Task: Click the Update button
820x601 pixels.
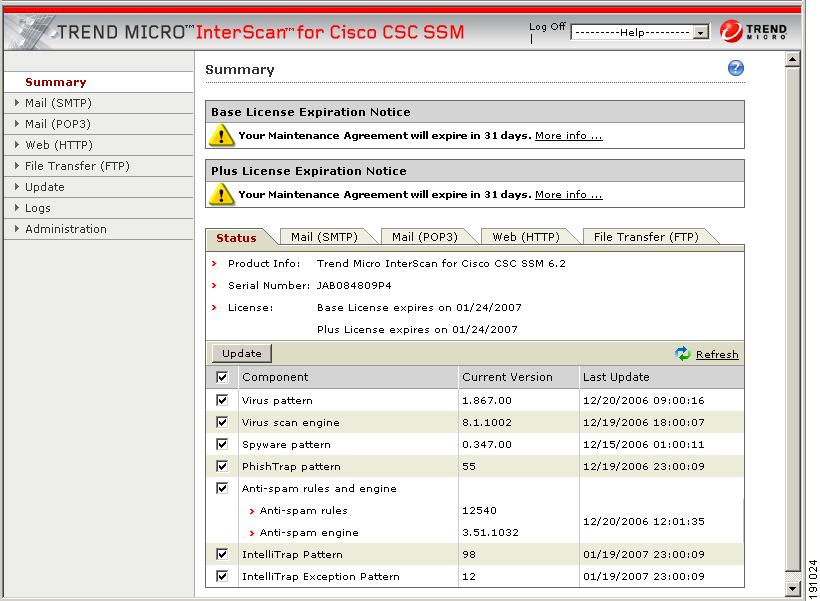Action: 242,354
